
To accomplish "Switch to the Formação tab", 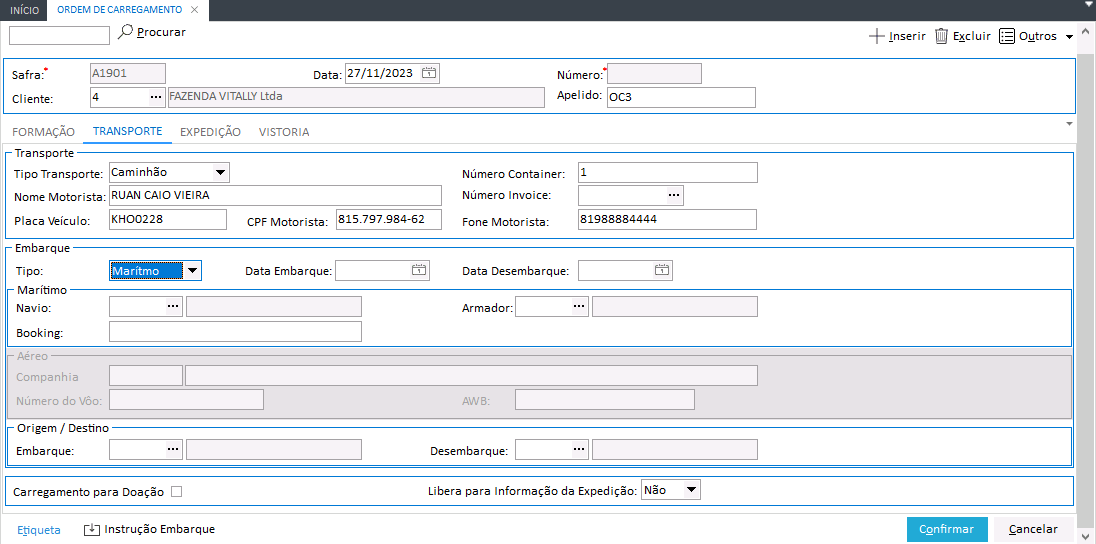I will click(43, 132).
